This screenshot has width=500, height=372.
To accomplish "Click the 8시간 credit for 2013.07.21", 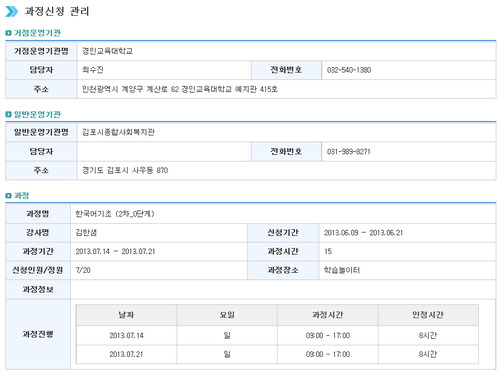I will [428, 354].
